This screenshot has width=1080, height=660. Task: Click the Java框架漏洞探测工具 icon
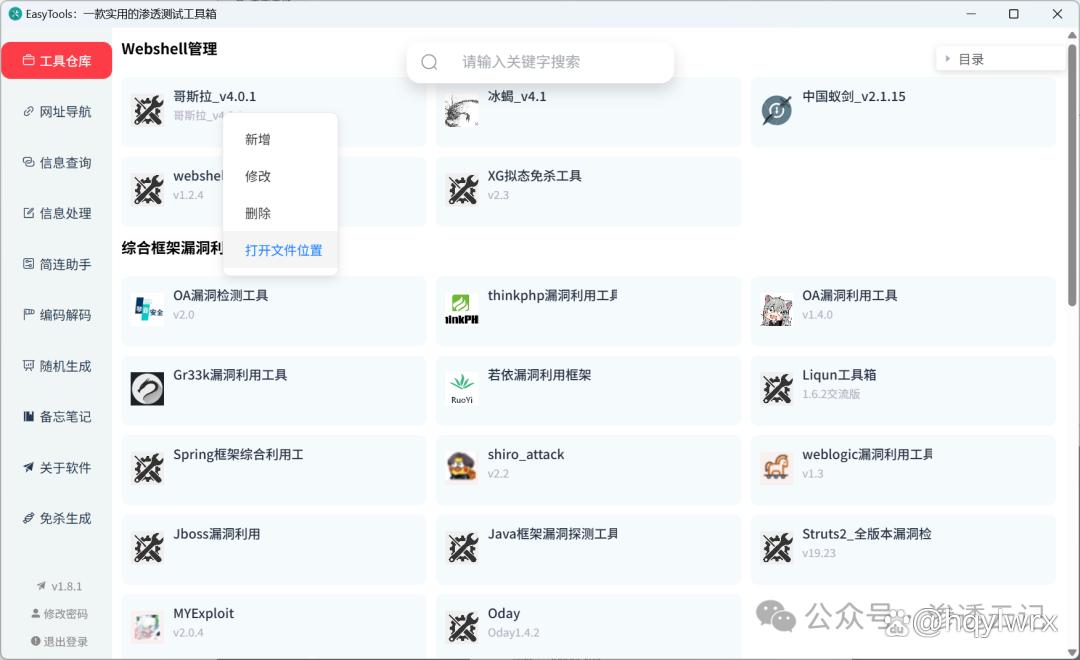pyautogui.click(x=462, y=548)
